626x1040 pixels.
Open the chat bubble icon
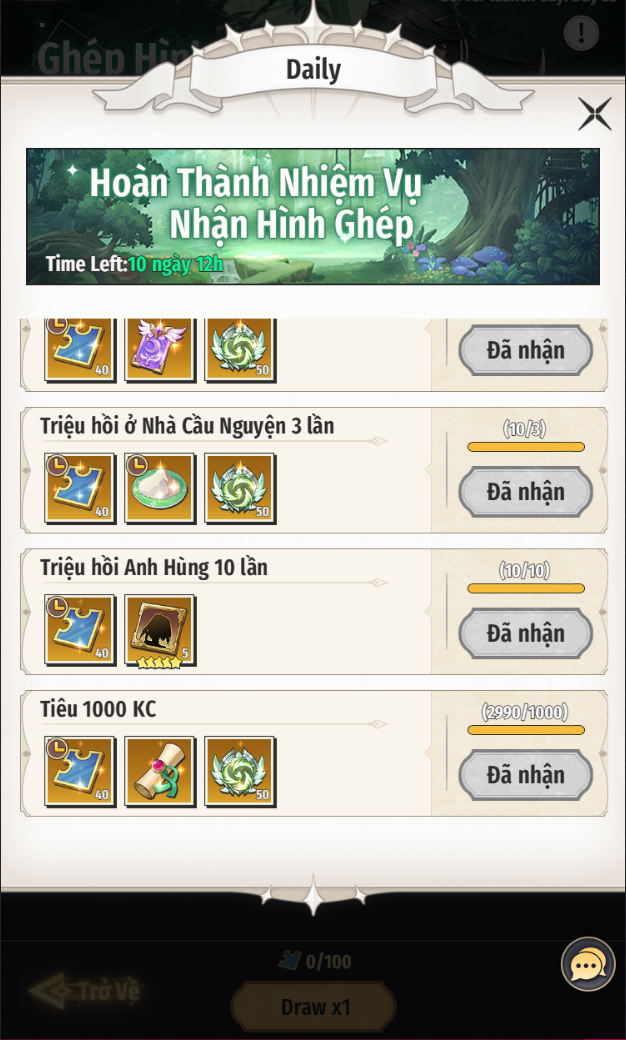[x=588, y=964]
